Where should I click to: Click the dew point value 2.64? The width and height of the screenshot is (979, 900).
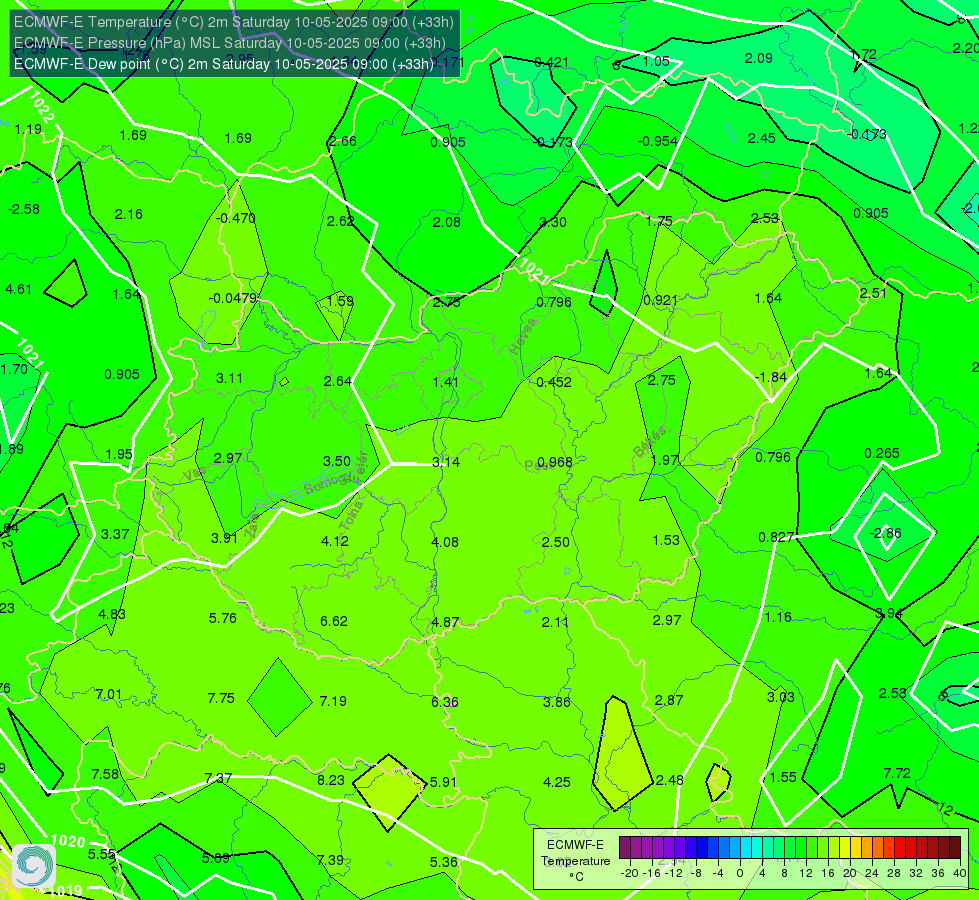click(x=338, y=380)
